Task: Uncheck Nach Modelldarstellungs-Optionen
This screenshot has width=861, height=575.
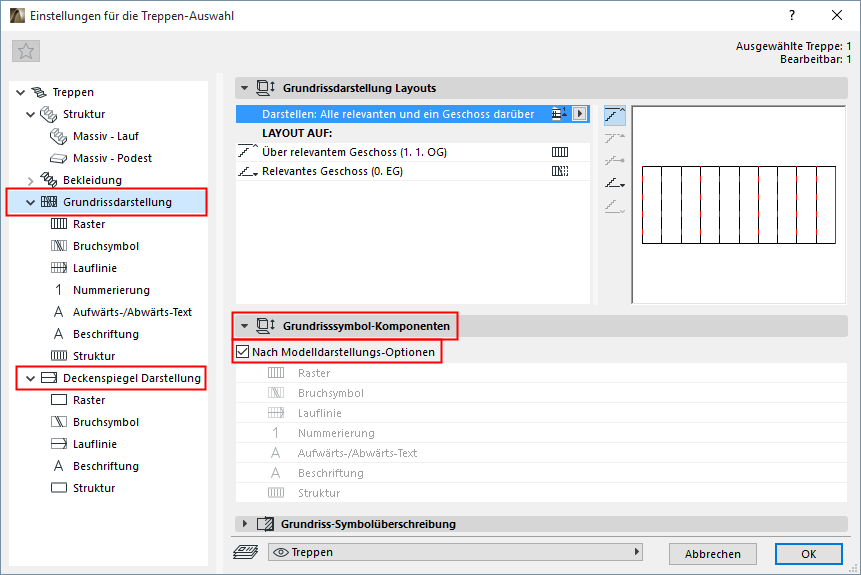Action: pos(243,352)
